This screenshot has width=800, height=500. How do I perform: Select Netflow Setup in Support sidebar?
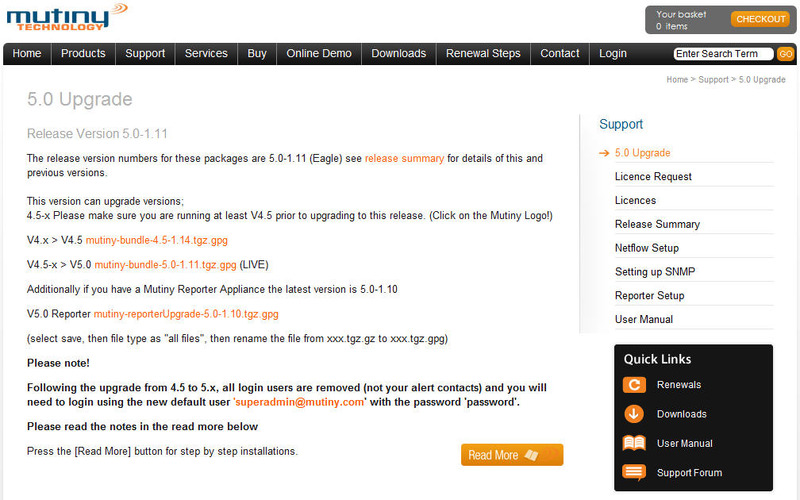click(646, 248)
